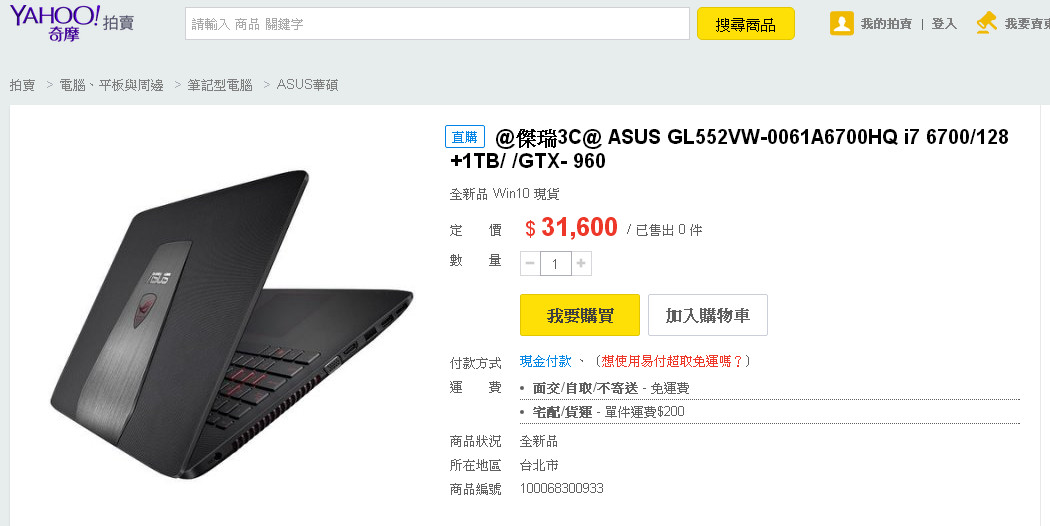Go to 電腦、平板與周邊 breadcrumb category
Viewport: 1050px width, 526px height.
111,85
